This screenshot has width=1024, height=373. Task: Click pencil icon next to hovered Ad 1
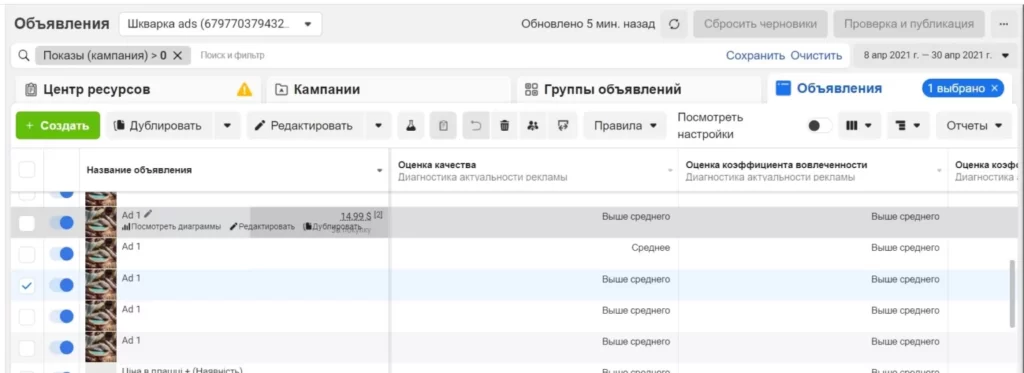click(x=148, y=214)
